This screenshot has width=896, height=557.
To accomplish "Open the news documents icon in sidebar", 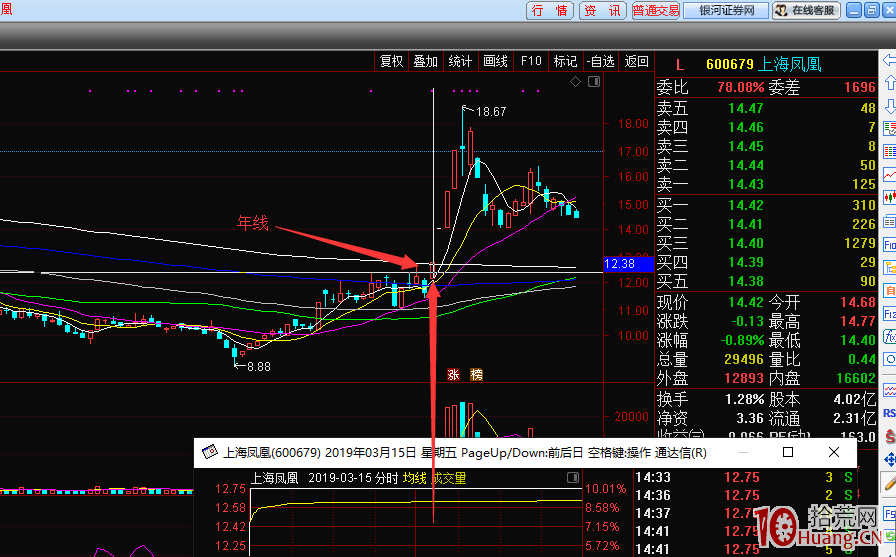I will (x=890, y=221).
